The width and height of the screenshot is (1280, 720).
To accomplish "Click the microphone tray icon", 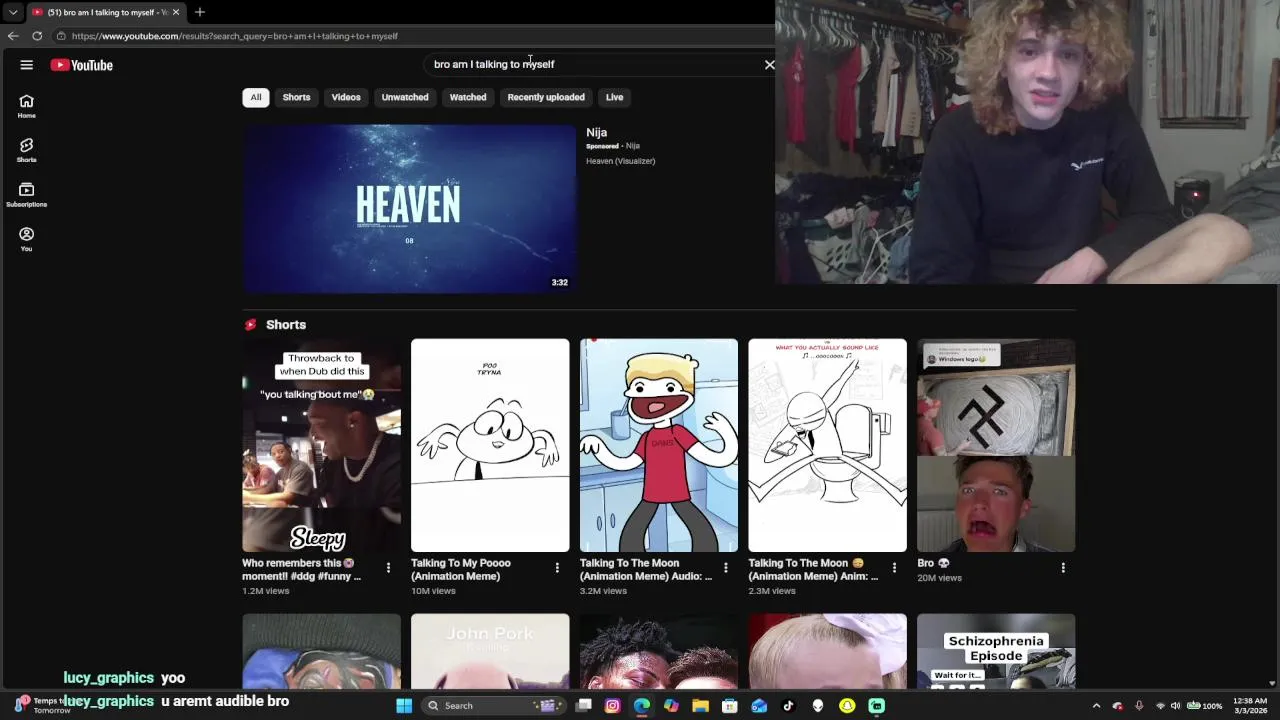I will 1139,706.
